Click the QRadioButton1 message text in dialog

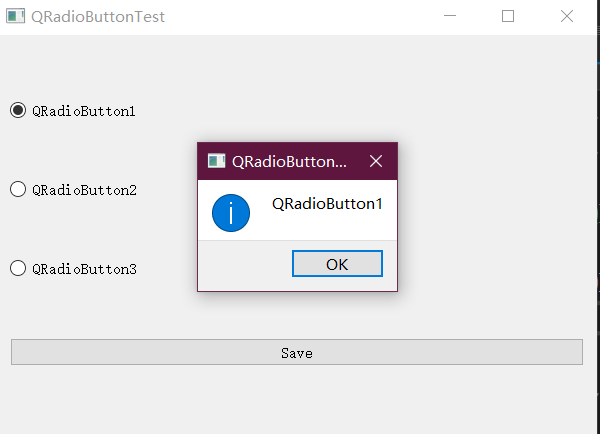(x=327, y=204)
